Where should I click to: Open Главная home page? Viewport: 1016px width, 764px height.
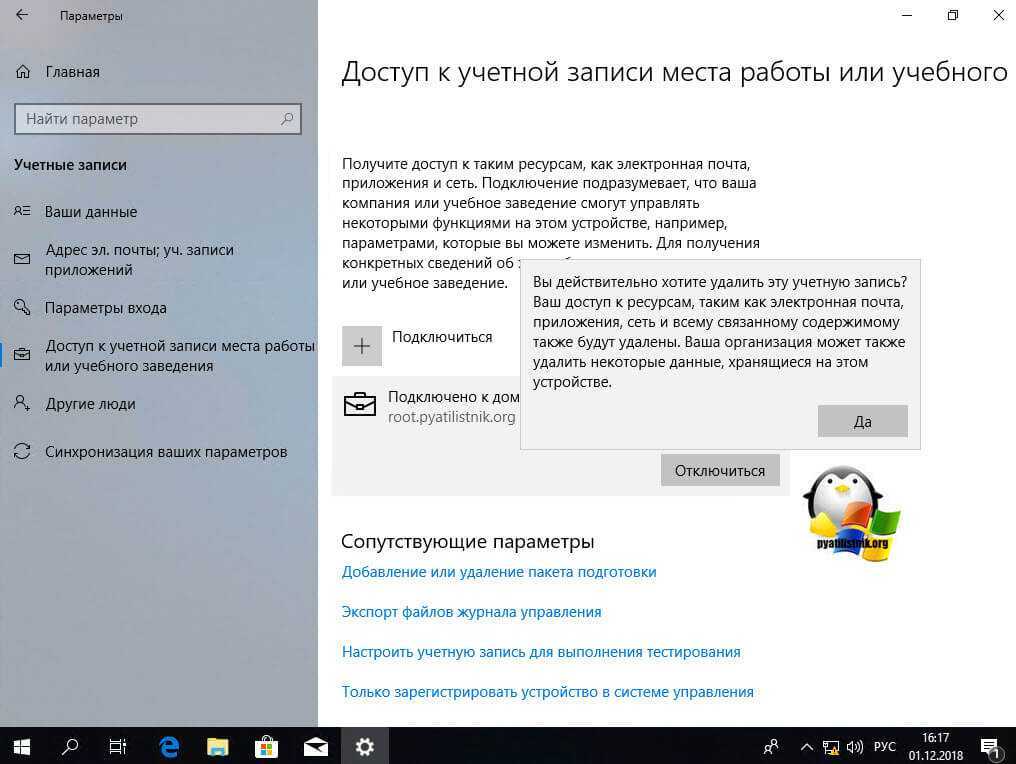(x=72, y=72)
